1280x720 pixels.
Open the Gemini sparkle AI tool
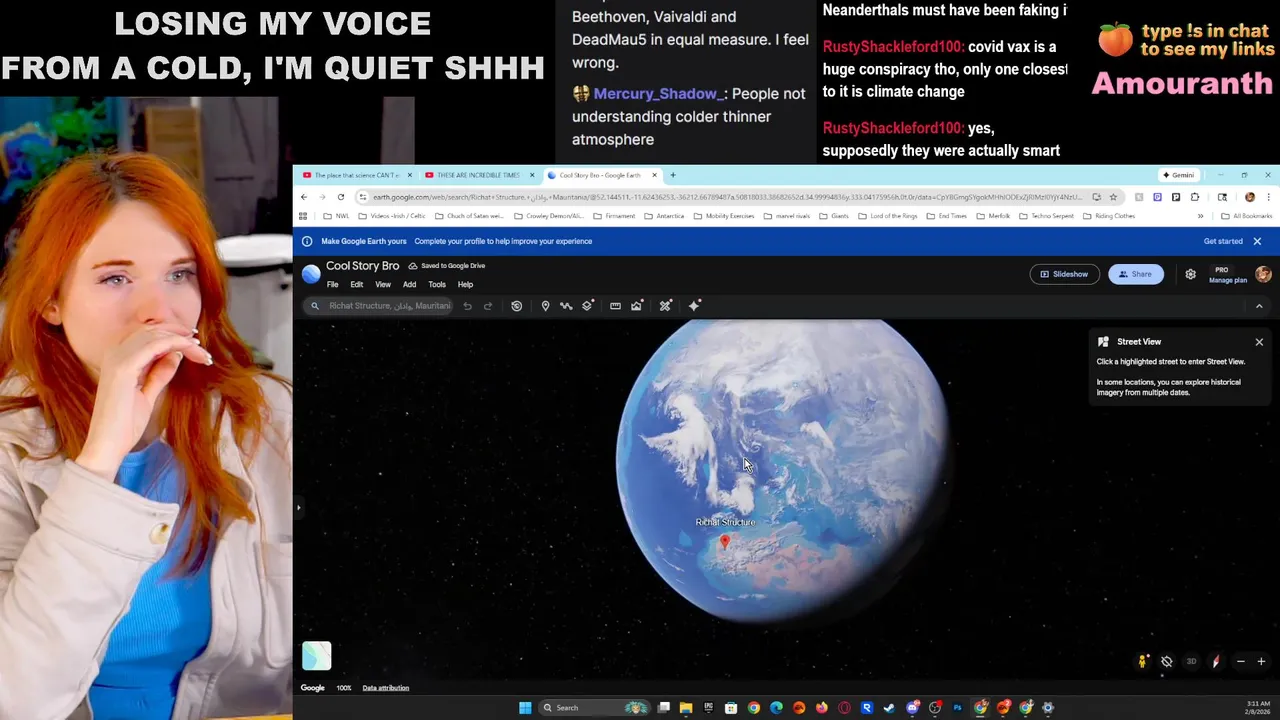(695, 306)
